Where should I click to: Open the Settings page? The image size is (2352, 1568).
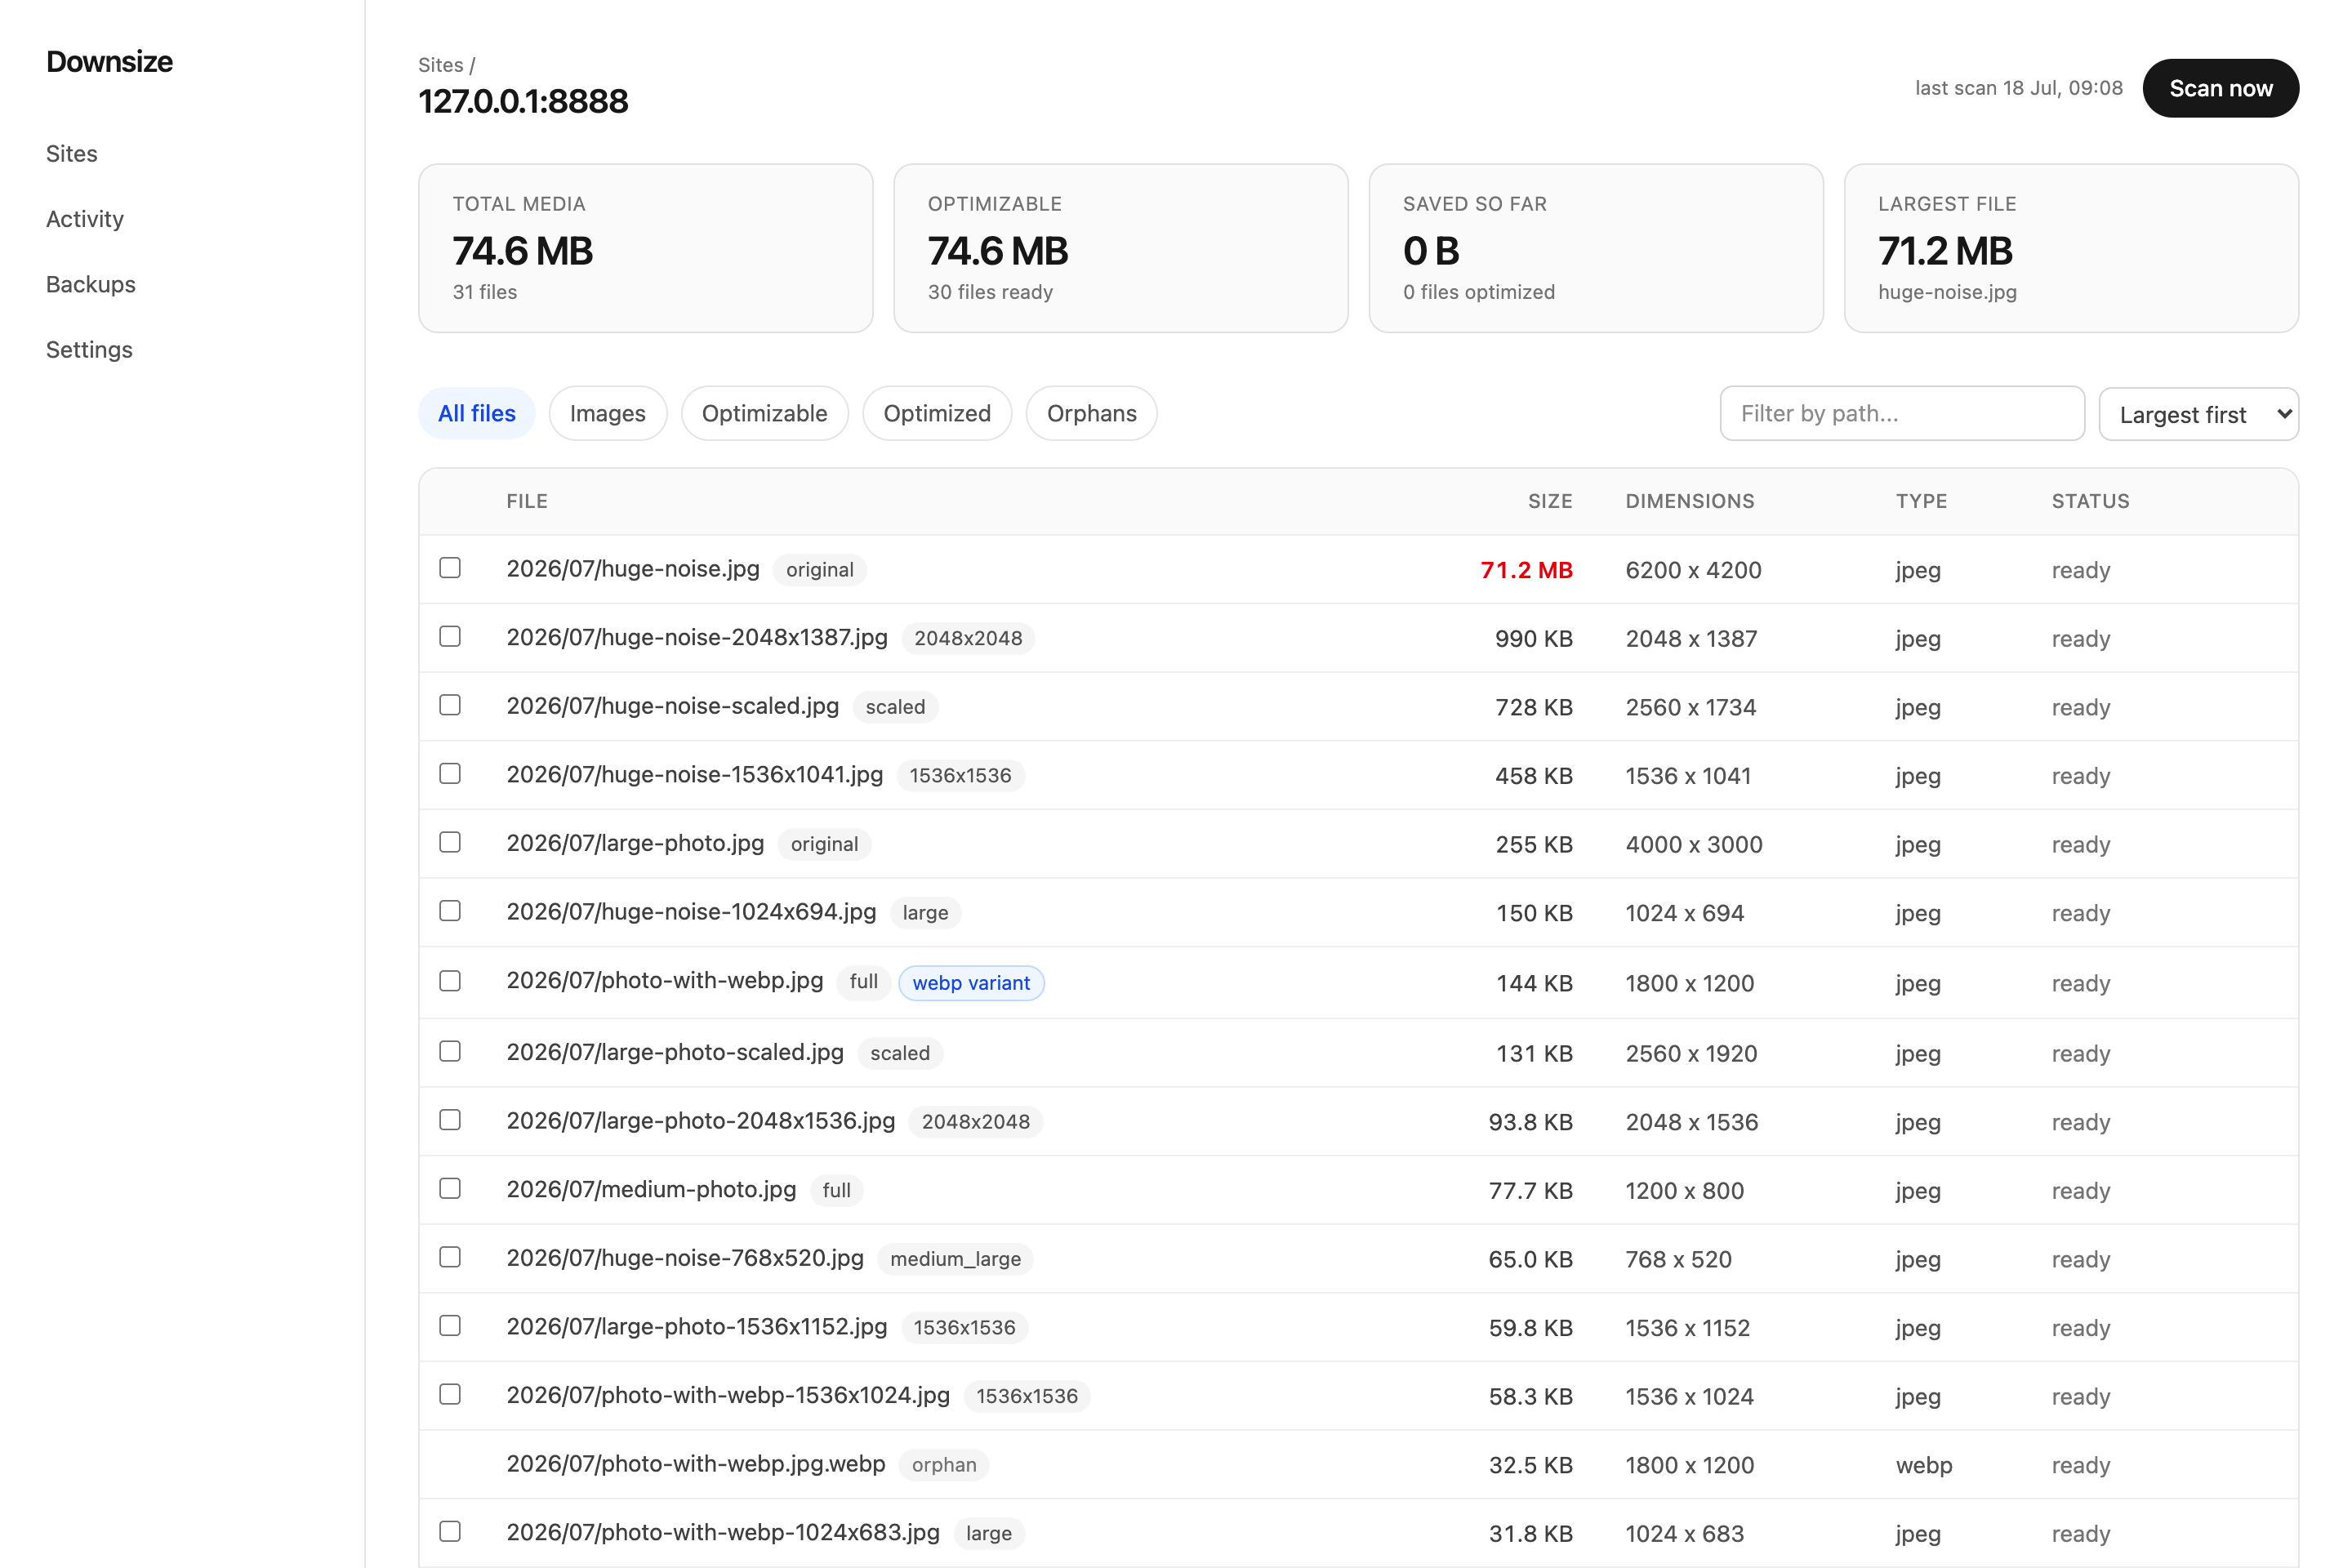pos(89,350)
